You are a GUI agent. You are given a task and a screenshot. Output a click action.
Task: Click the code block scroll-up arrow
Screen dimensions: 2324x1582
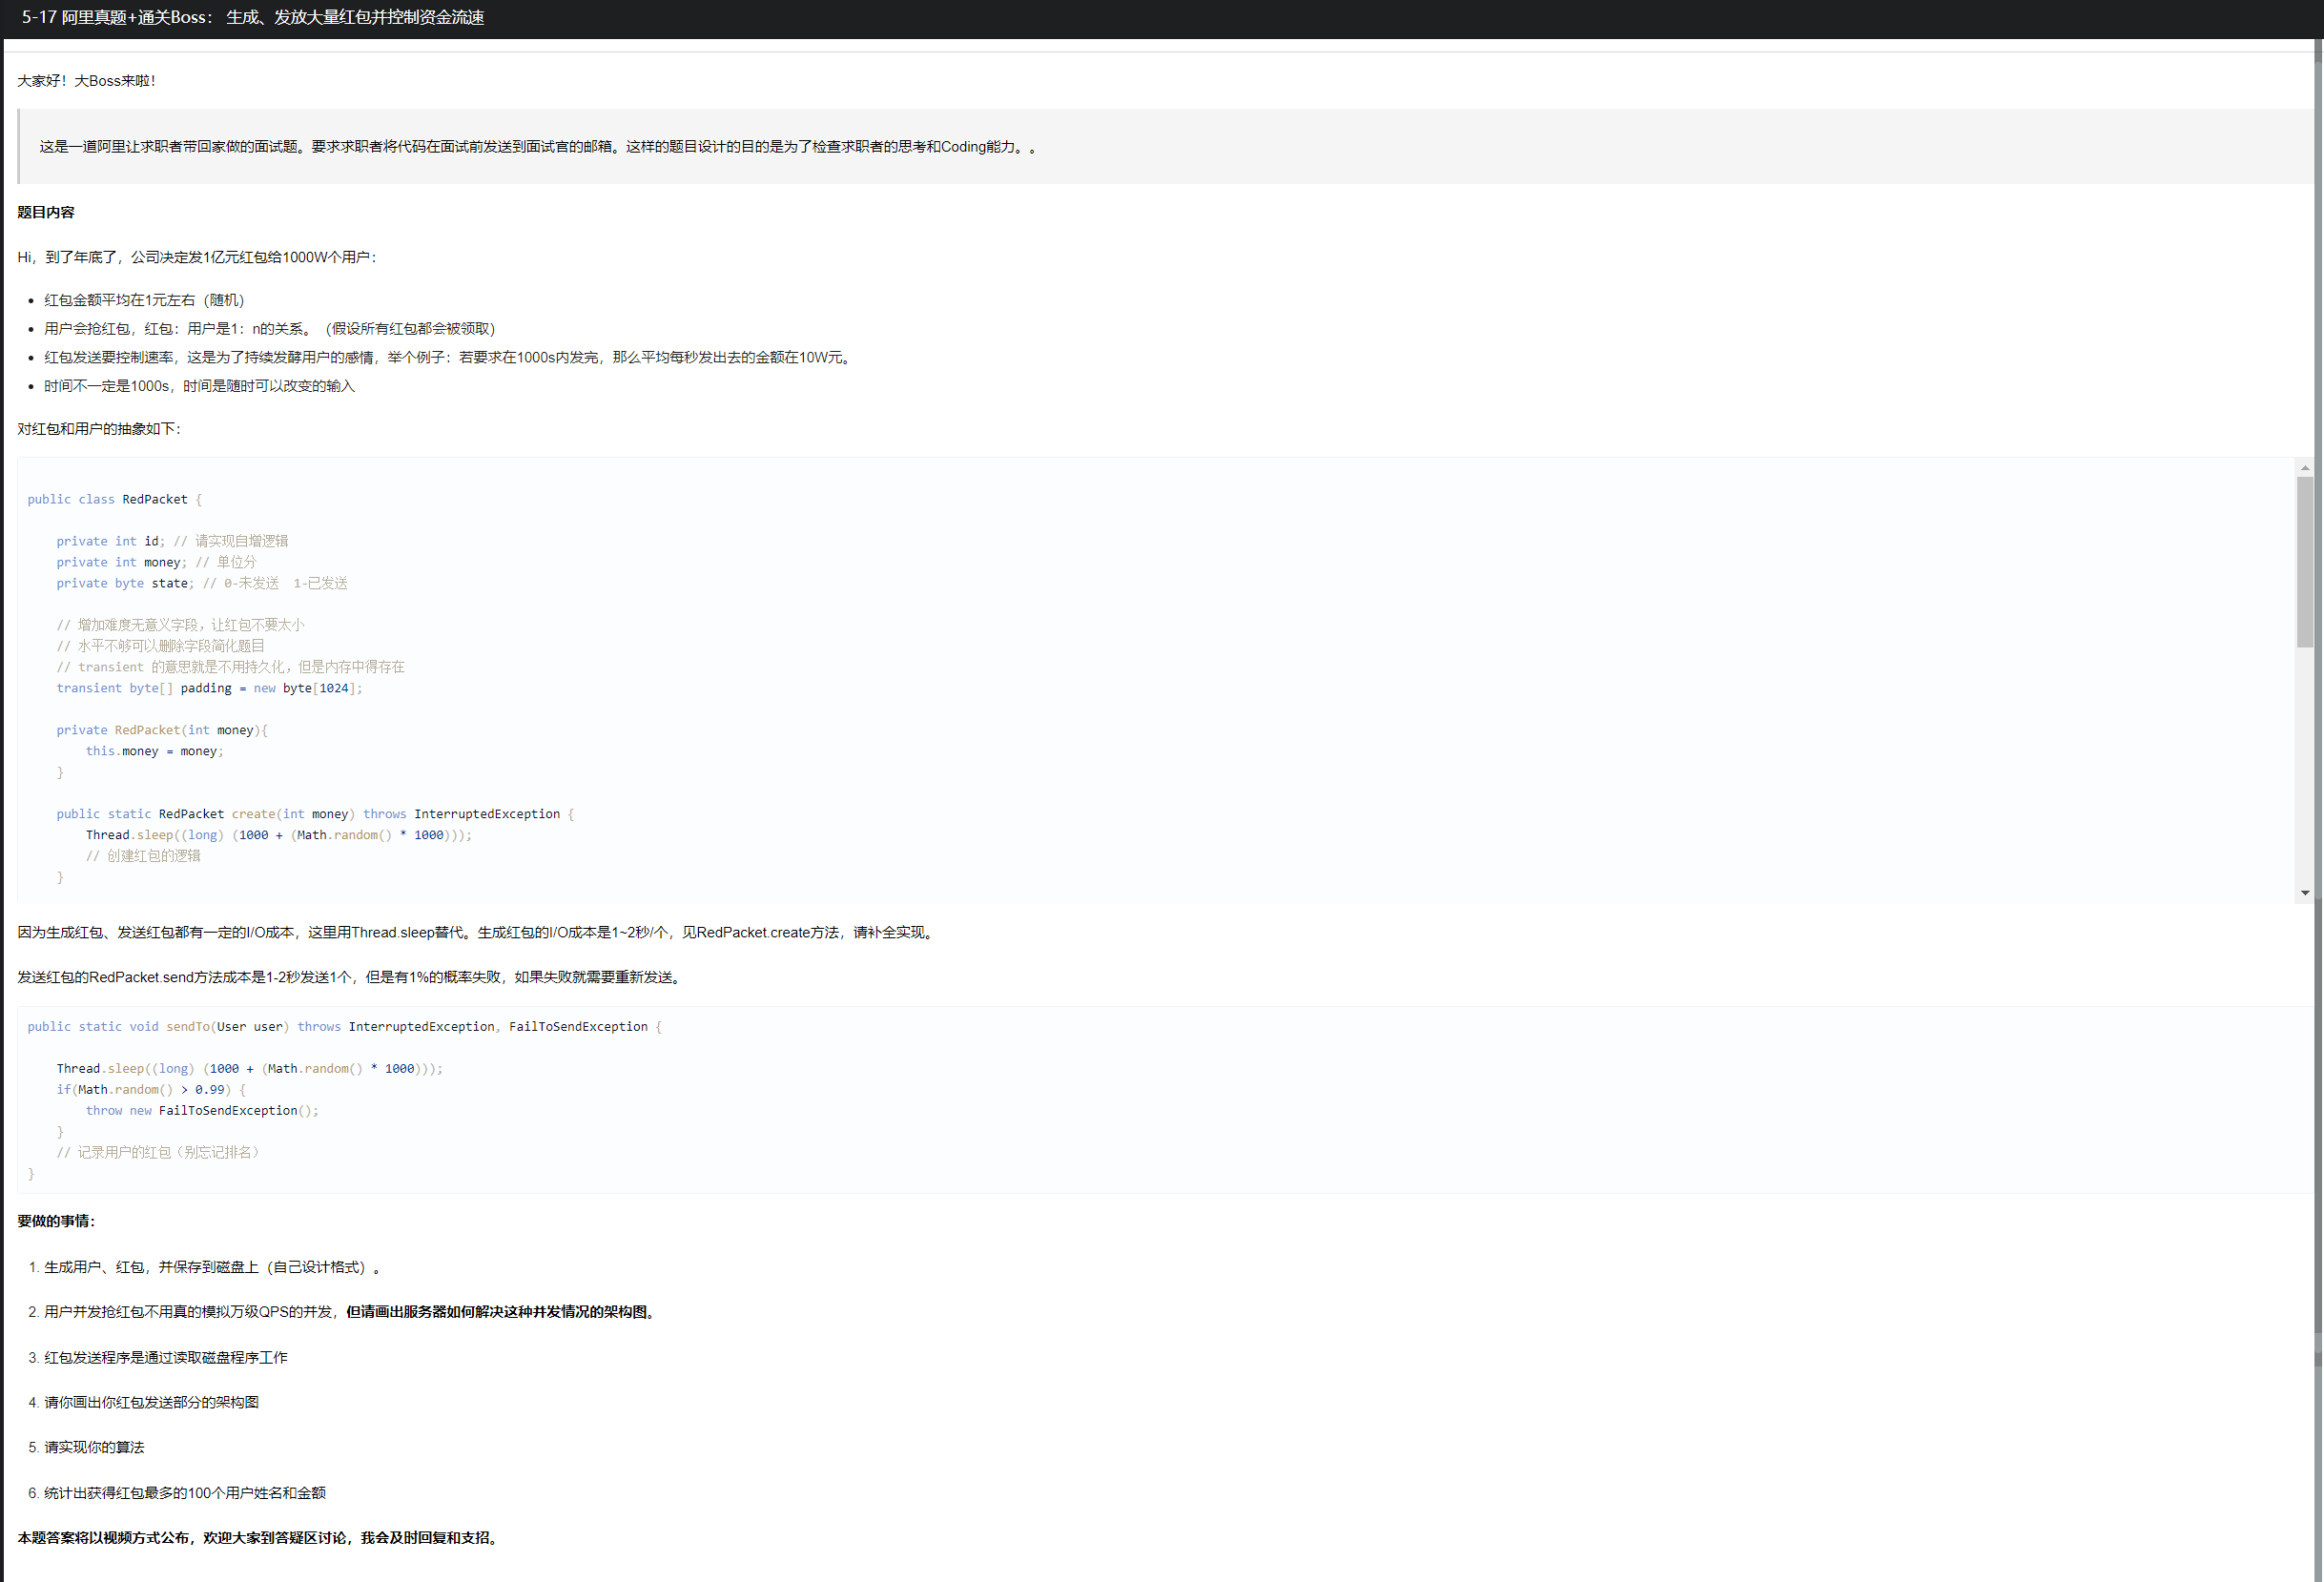[x=2304, y=467]
